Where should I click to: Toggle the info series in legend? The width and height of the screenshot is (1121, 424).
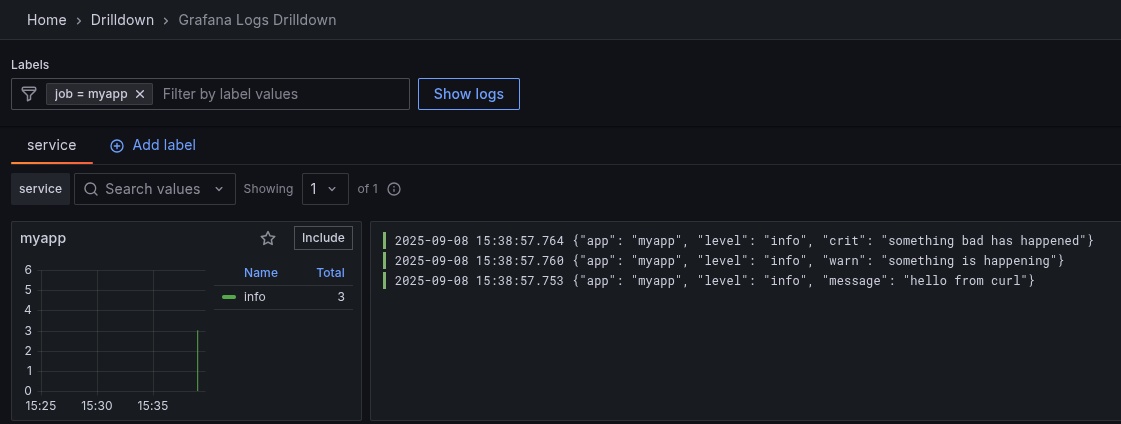[255, 296]
